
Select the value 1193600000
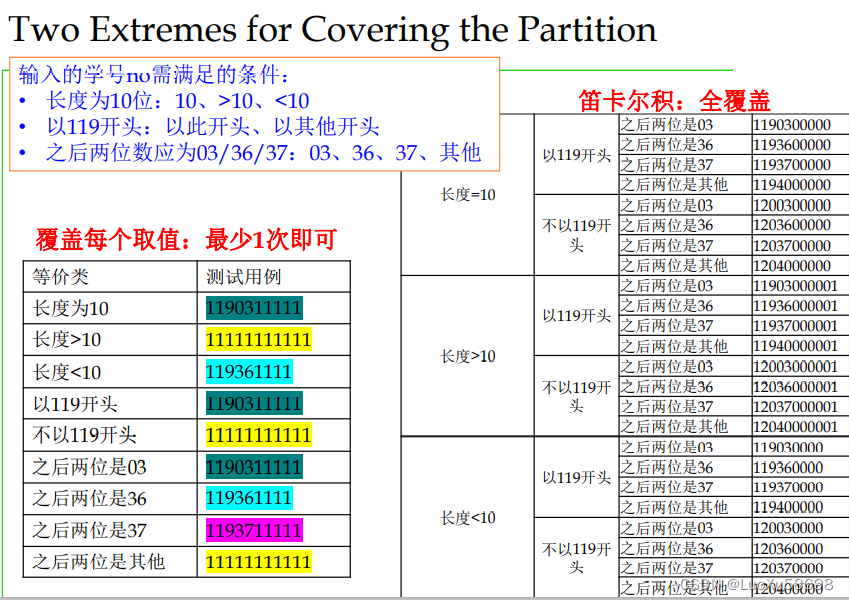pyautogui.click(x=792, y=145)
